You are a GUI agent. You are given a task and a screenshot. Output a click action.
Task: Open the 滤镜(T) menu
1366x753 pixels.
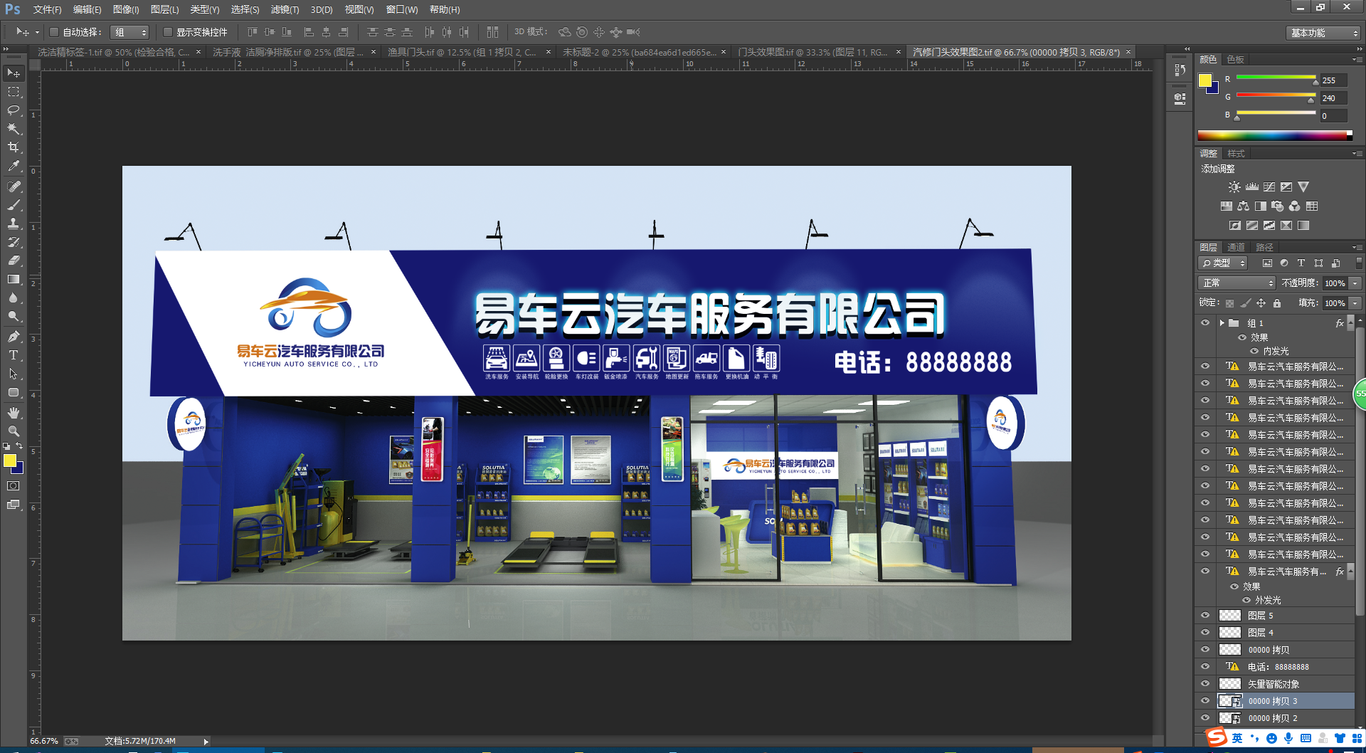(x=285, y=9)
